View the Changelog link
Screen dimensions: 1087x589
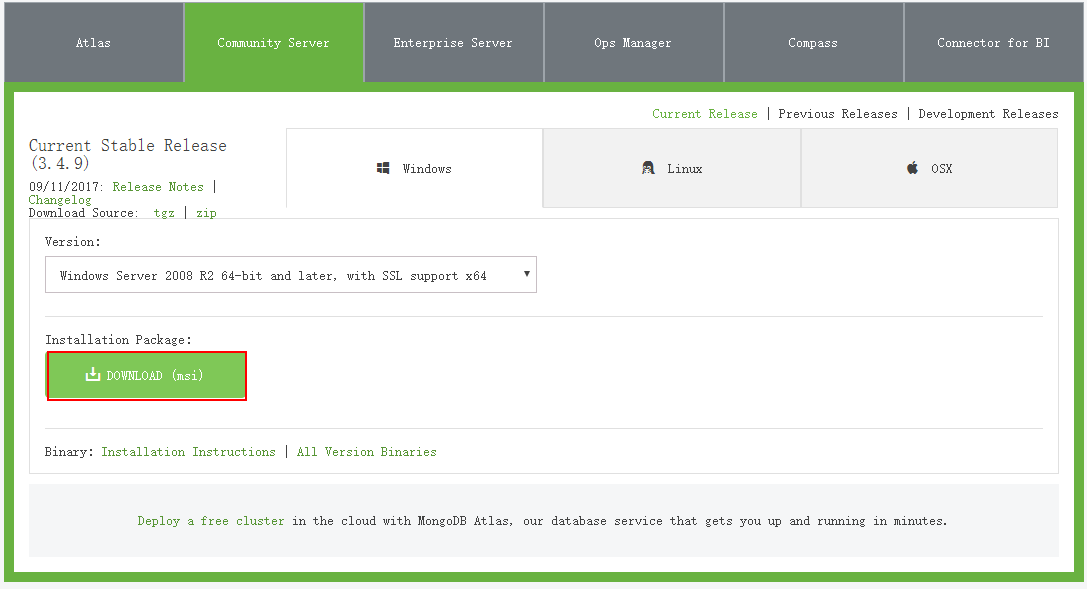tap(60, 200)
